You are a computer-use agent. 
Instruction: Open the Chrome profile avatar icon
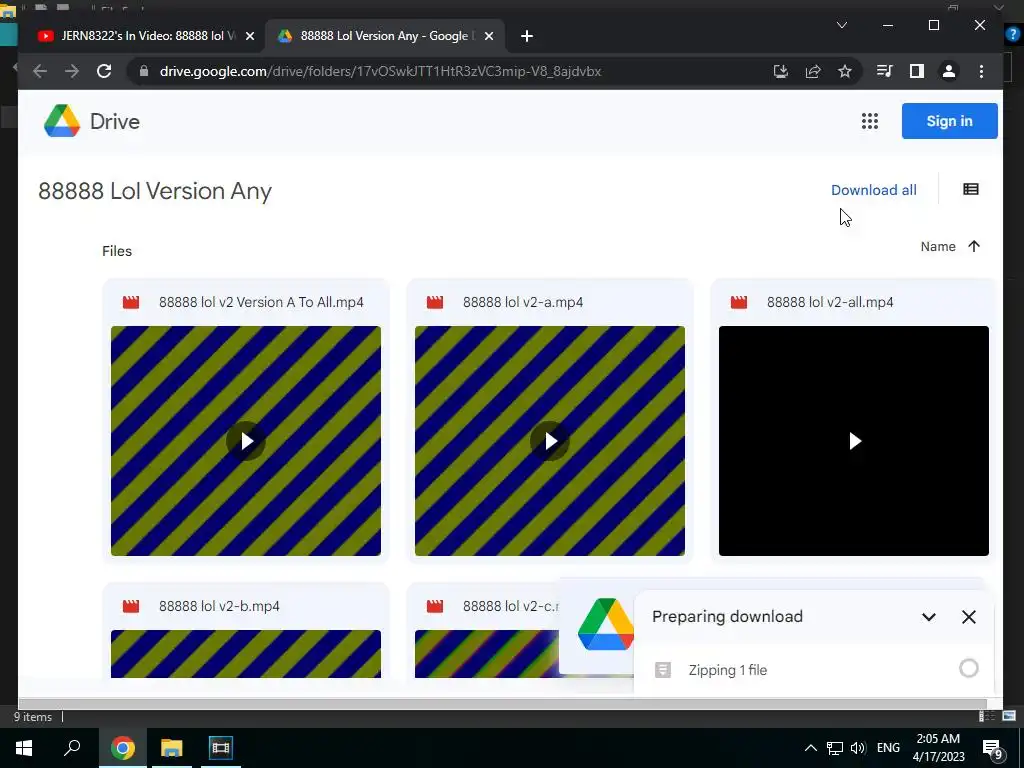click(x=949, y=71)
